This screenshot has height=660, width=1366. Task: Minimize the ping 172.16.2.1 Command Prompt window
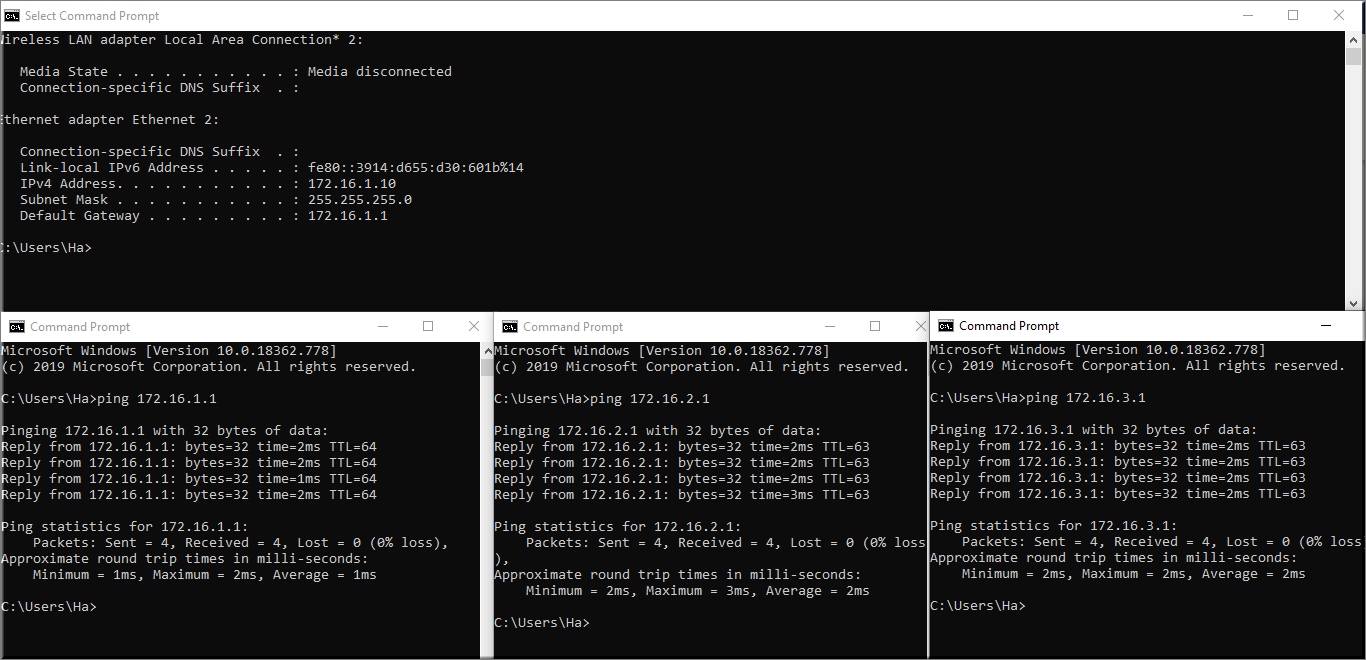[829, 327]
